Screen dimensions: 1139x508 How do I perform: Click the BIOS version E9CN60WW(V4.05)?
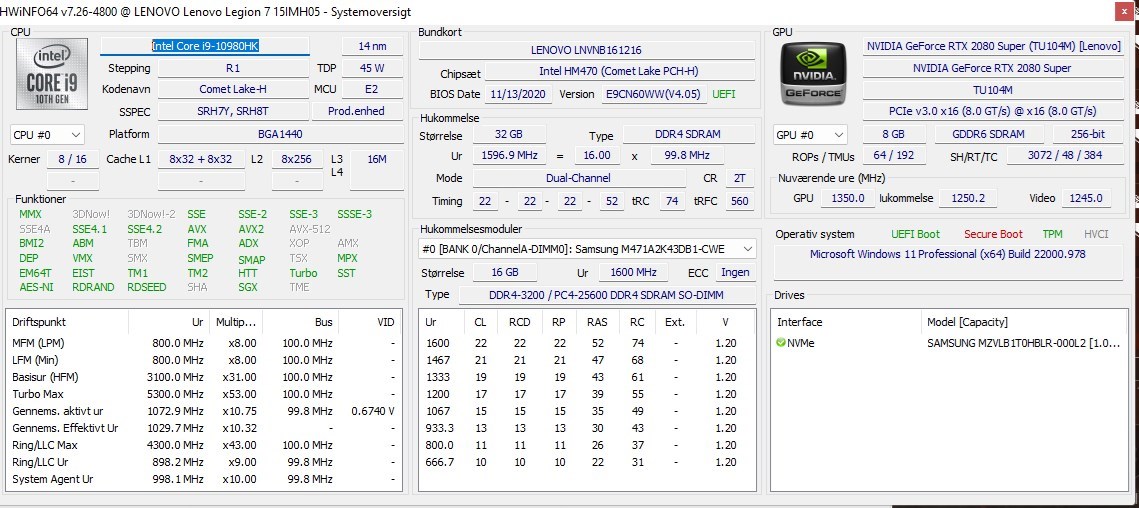tap(653, 94)
